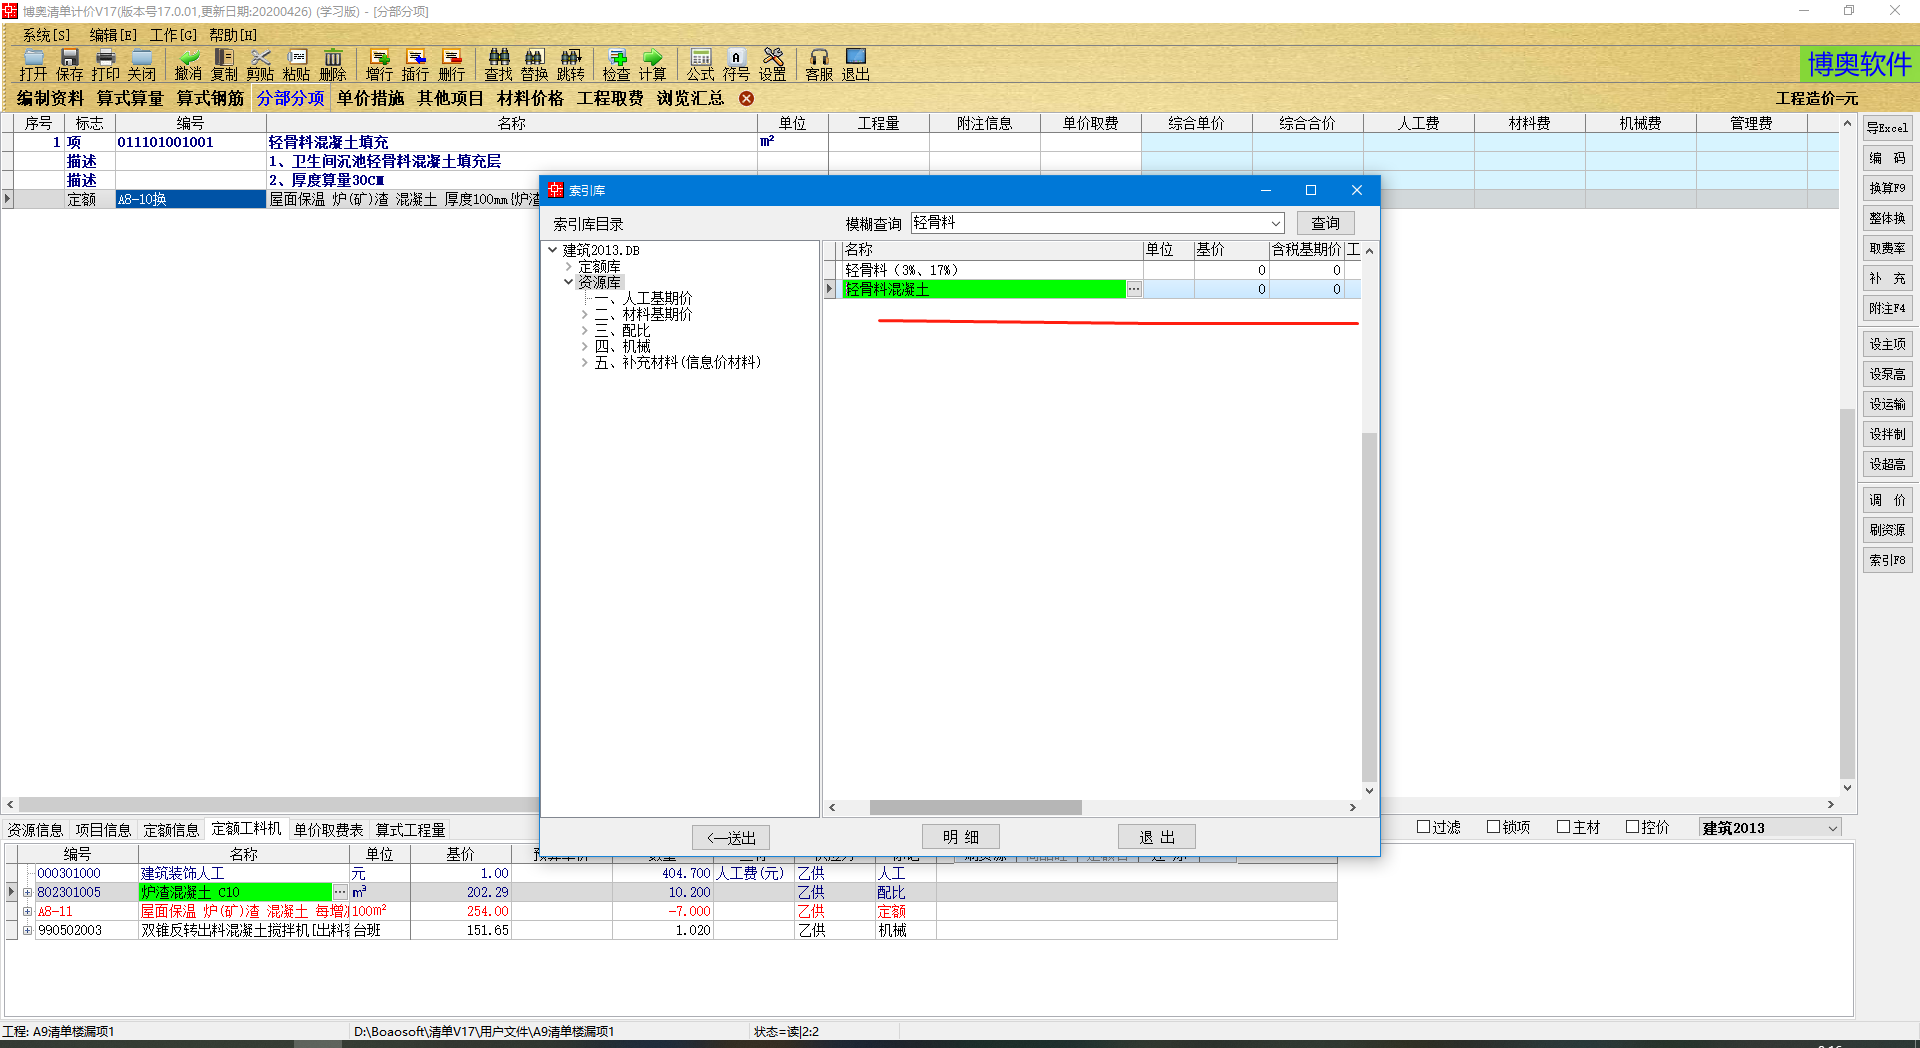The image size is (1920, 1048).
Task: Click the 关闭 (Close file) toolbar icon
Action: [x=141, y=65]
